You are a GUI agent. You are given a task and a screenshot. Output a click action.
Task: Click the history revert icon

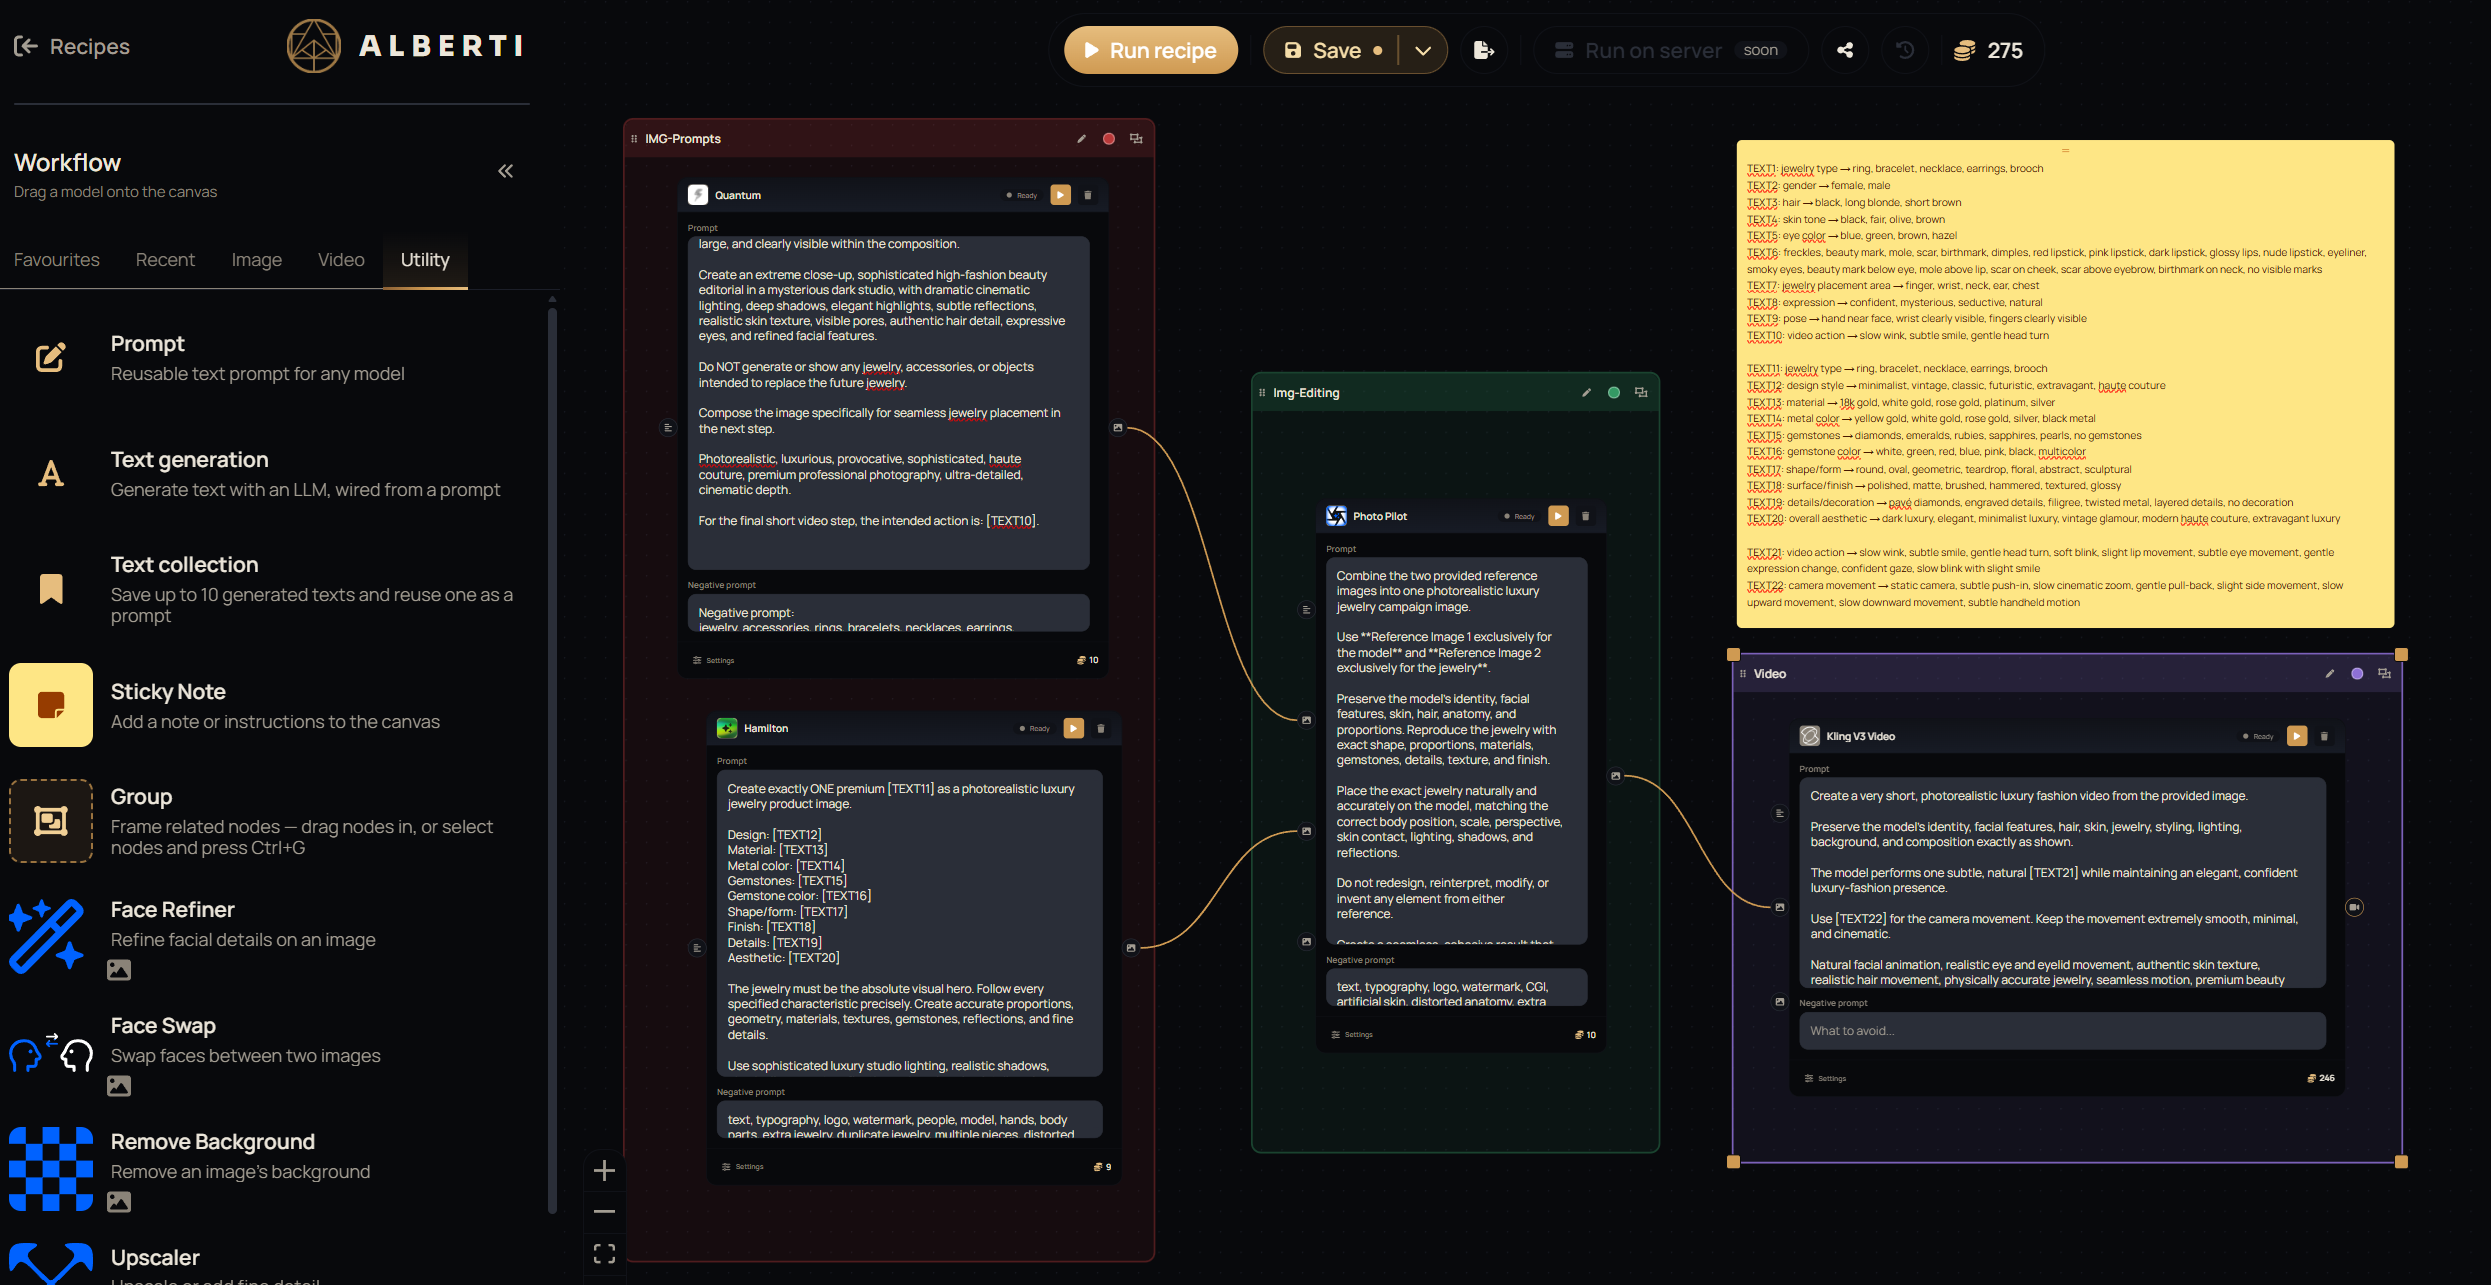[1905, 50]
